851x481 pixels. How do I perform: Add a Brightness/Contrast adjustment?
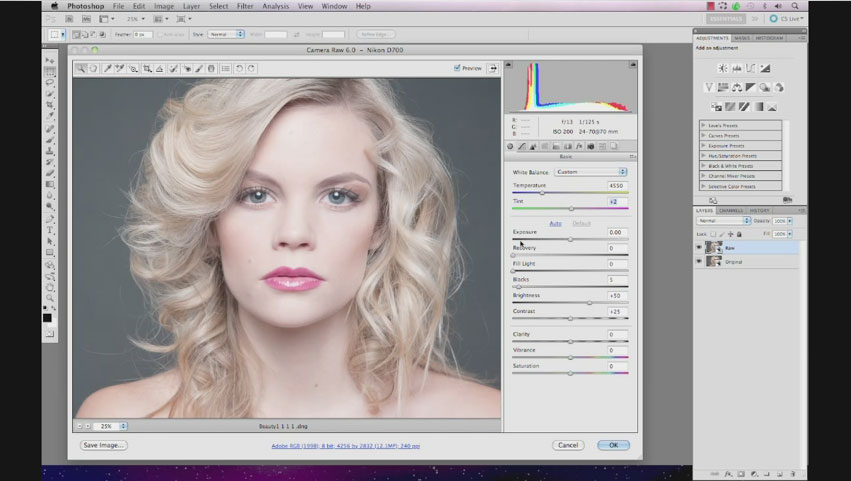722,68
